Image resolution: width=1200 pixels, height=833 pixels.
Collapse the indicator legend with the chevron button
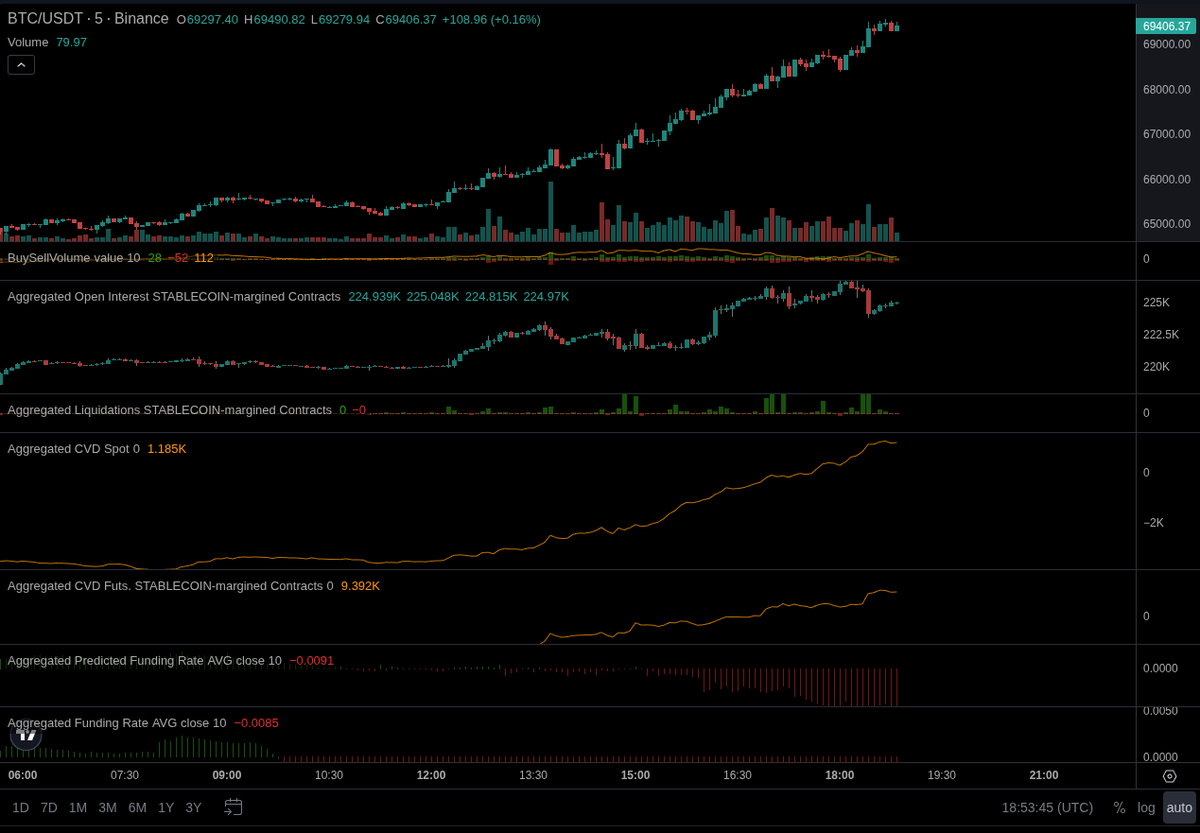click(21, 65)
